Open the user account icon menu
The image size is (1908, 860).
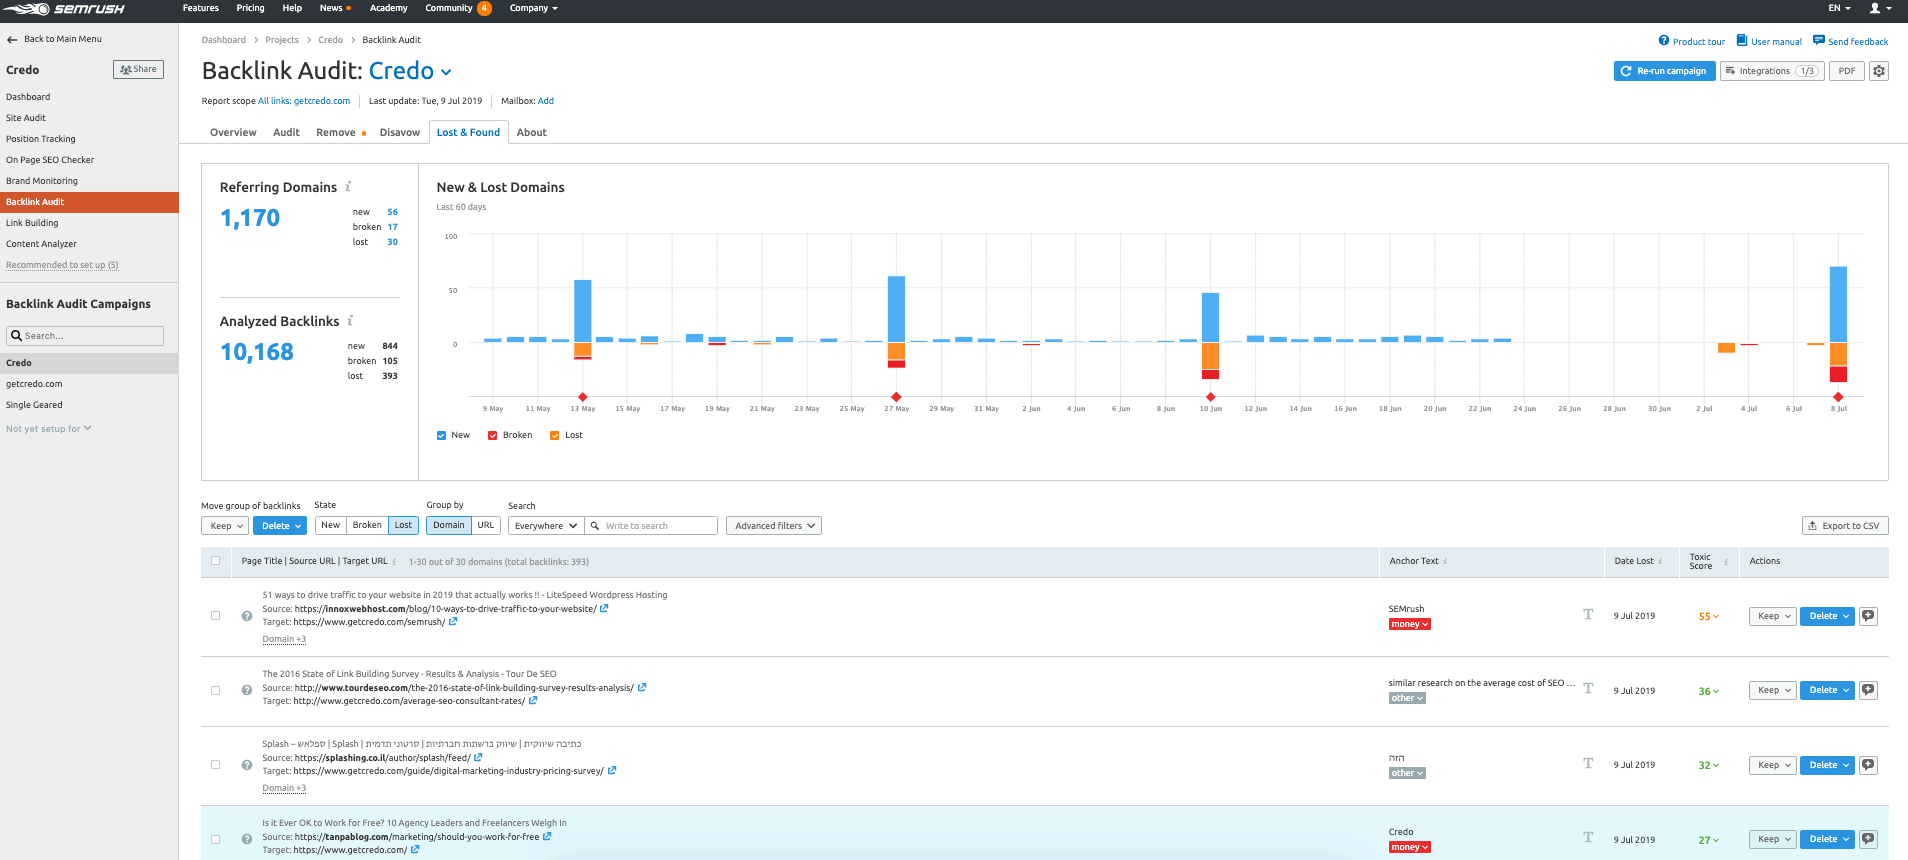[1880, 8]
